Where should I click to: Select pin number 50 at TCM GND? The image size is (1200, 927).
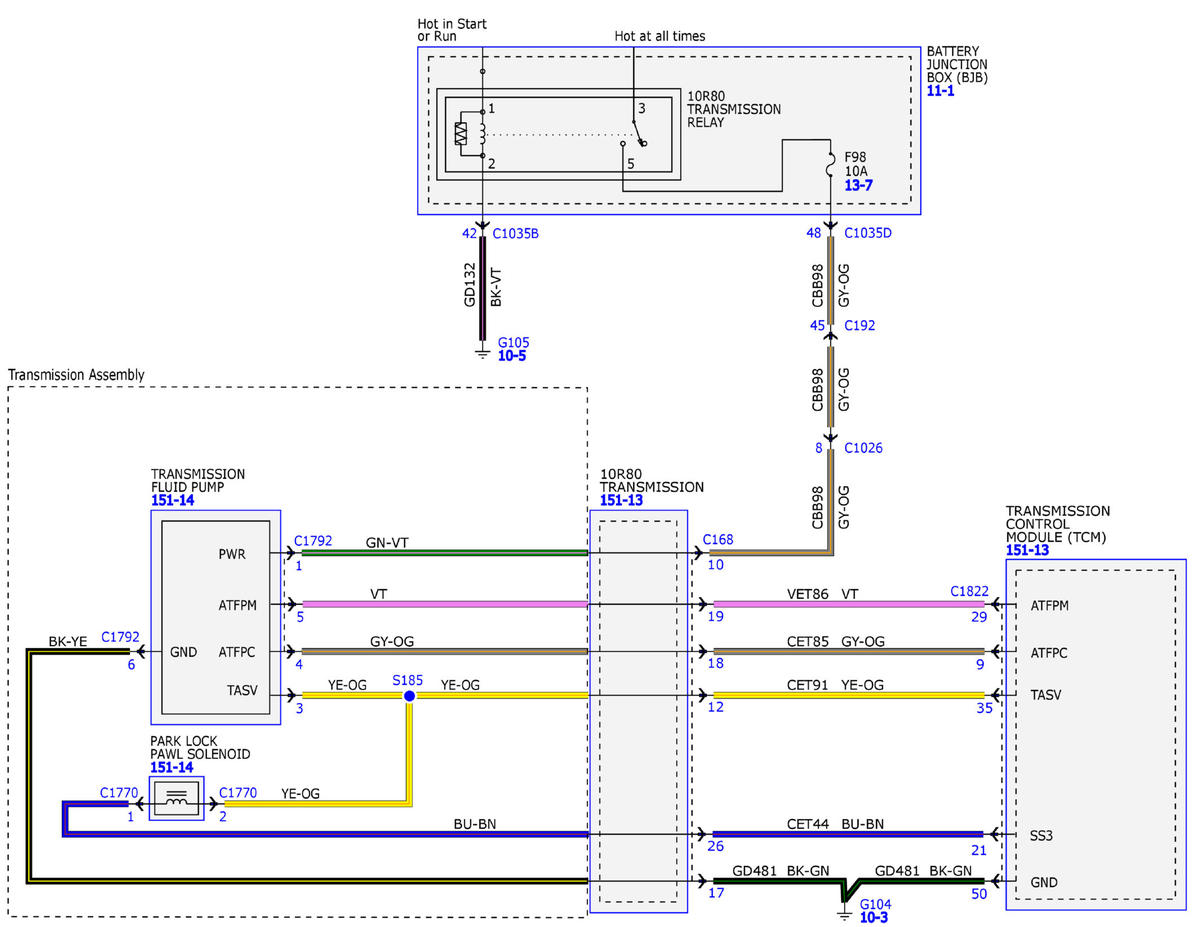tap(980, 896)
